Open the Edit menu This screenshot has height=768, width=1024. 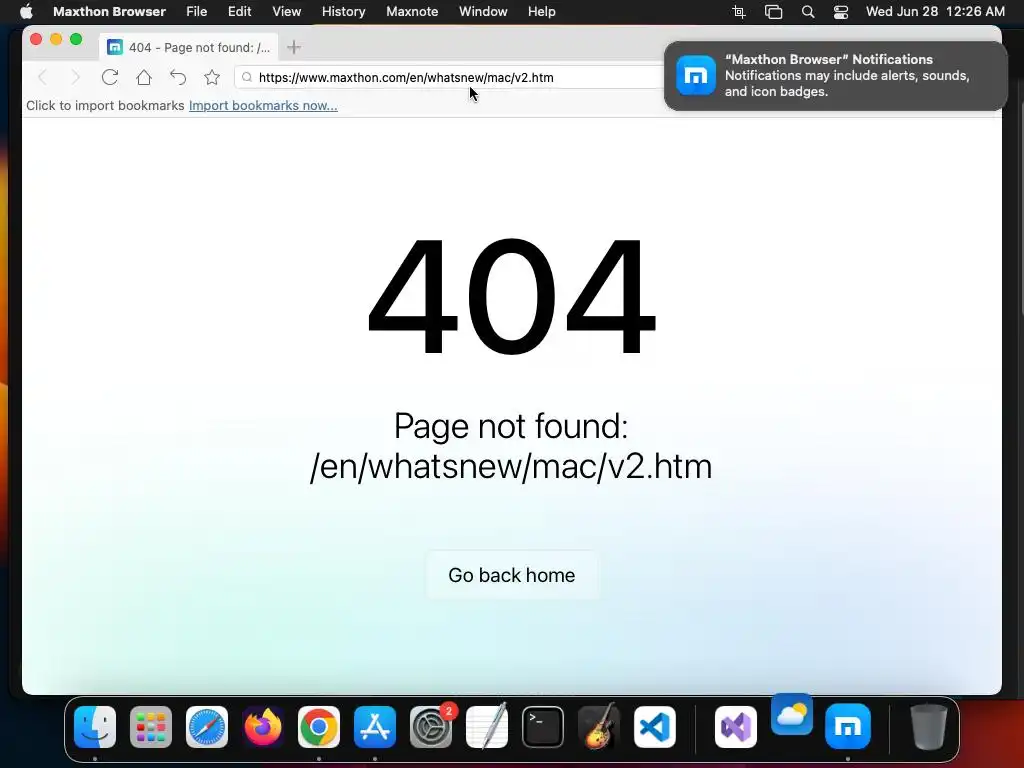[x=240, y=12]
